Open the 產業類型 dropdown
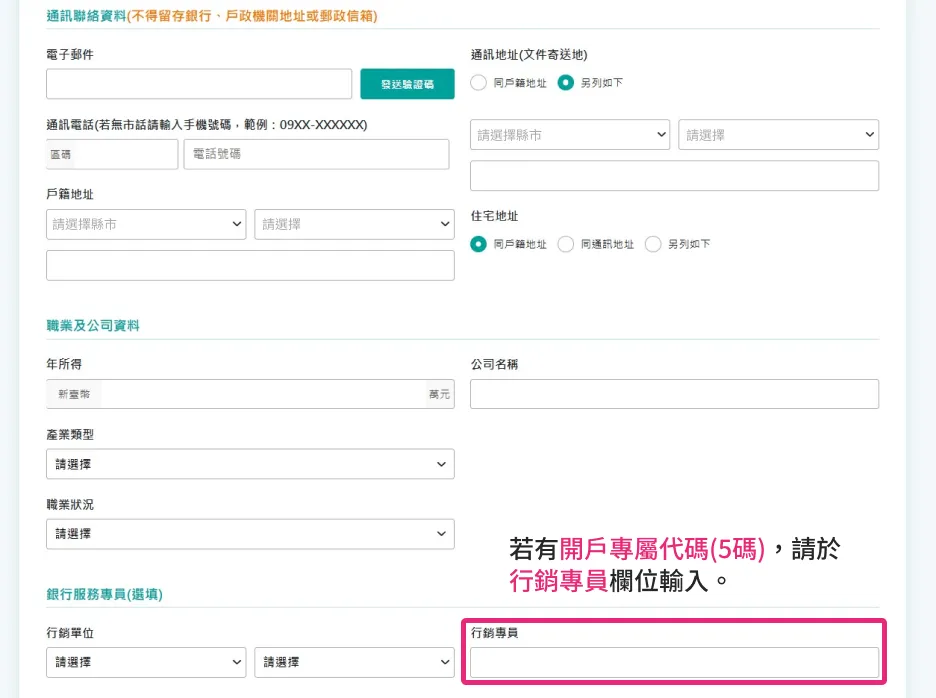Viewport: 936px width, 698px height. coord(250,463)
